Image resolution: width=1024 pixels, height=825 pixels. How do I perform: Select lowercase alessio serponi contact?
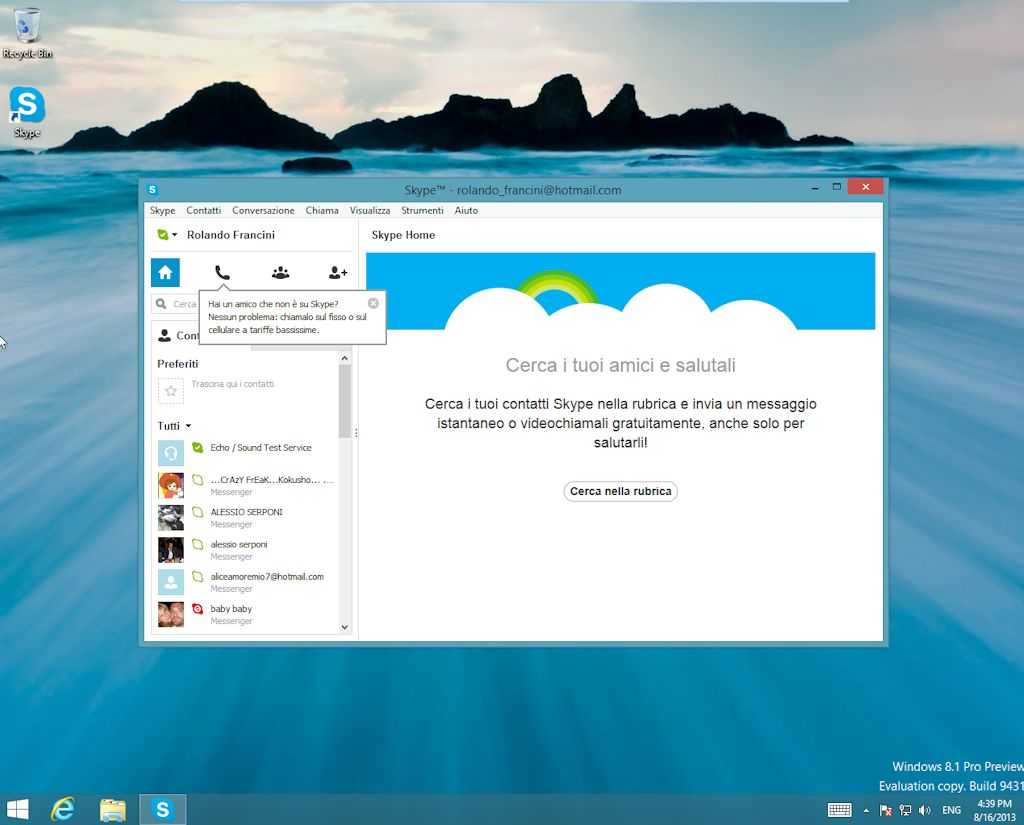[246, 550]
